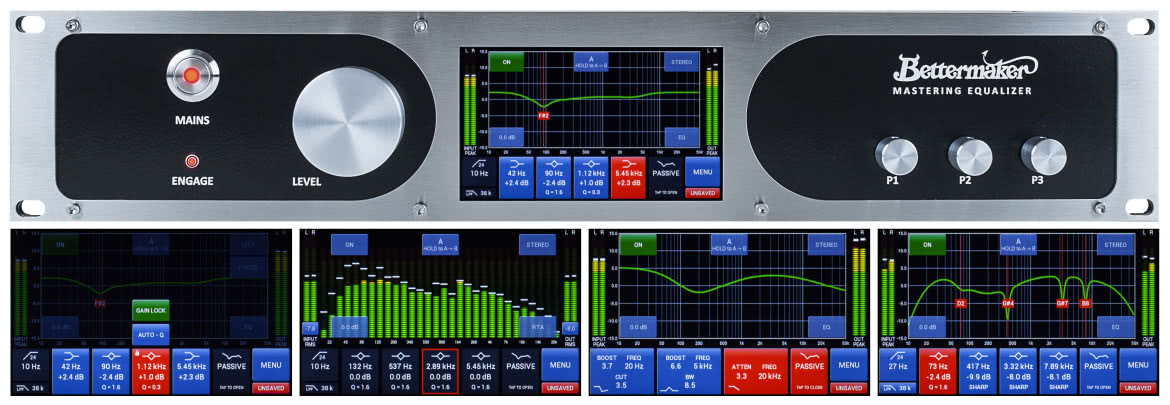Select the 42 Hz shelf band in Gain Lock screen
The height and width of the screenshot is (405, 1170).
tap(70, 371)
